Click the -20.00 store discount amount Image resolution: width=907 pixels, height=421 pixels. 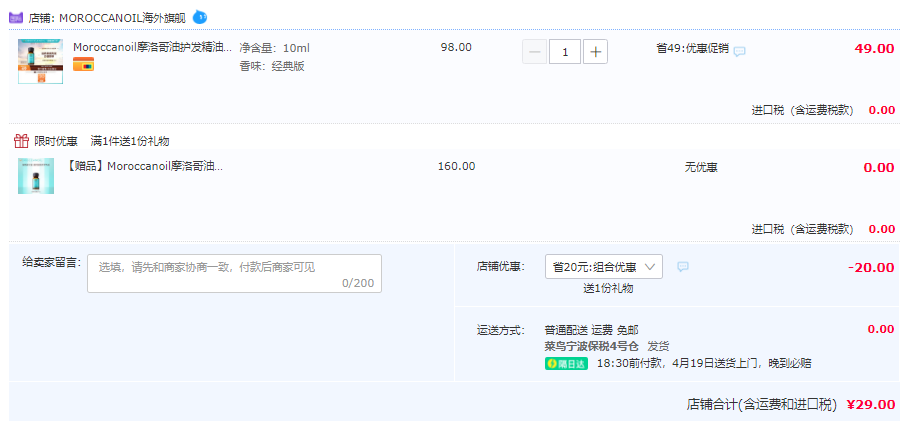click(x=871, y=268)
